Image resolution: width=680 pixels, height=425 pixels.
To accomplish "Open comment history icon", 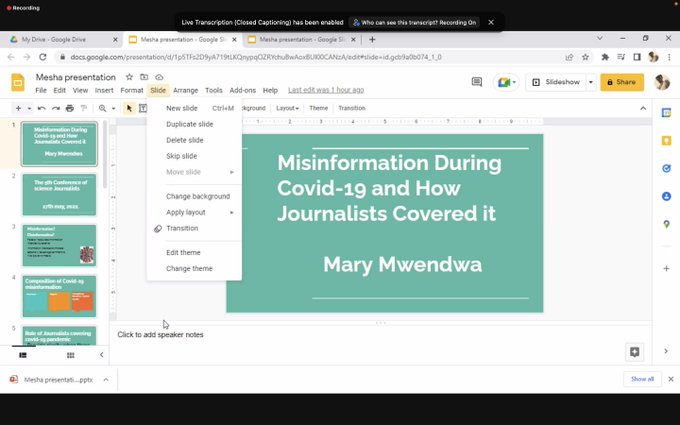I will pos(476,82).
